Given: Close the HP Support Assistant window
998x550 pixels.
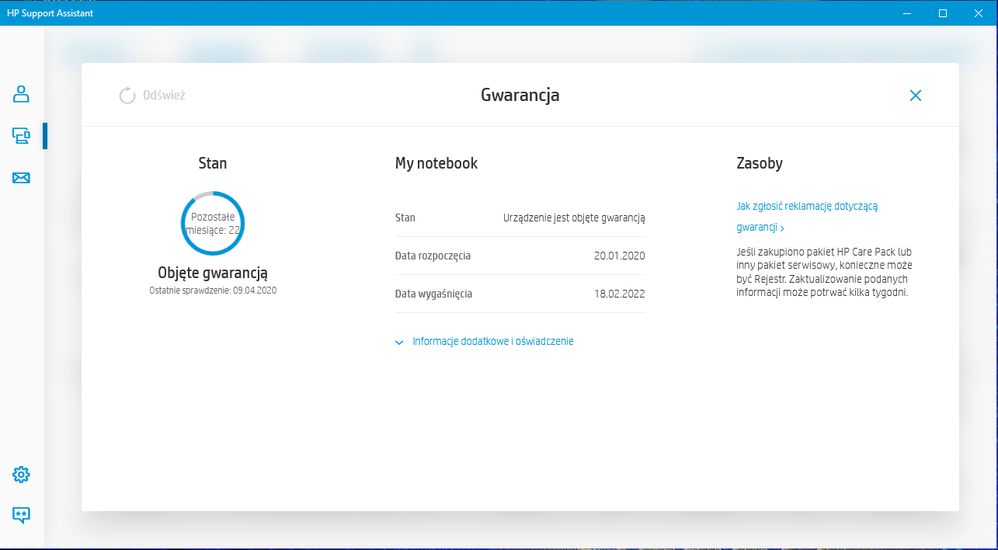Looking at the screenshot, I should pos(978,13).
